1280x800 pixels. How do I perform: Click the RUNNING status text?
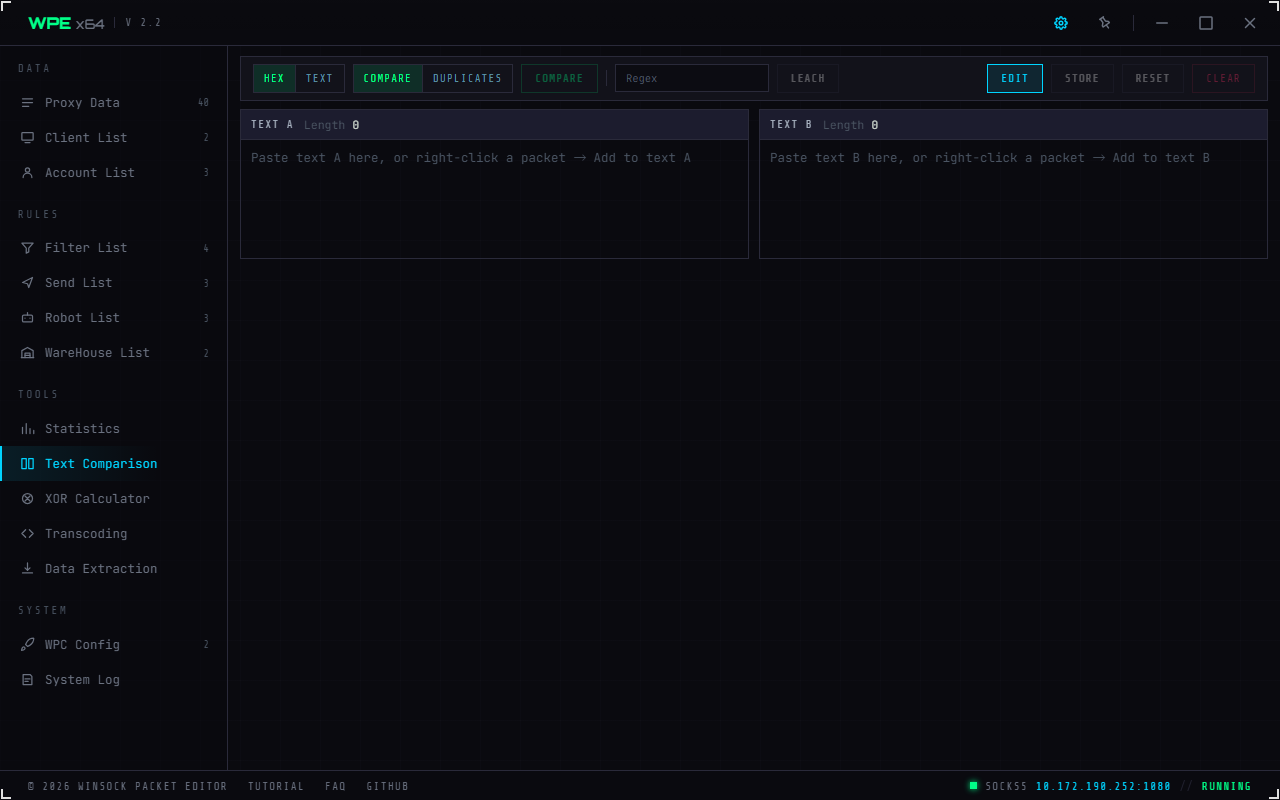click(x=1227, y=787)
